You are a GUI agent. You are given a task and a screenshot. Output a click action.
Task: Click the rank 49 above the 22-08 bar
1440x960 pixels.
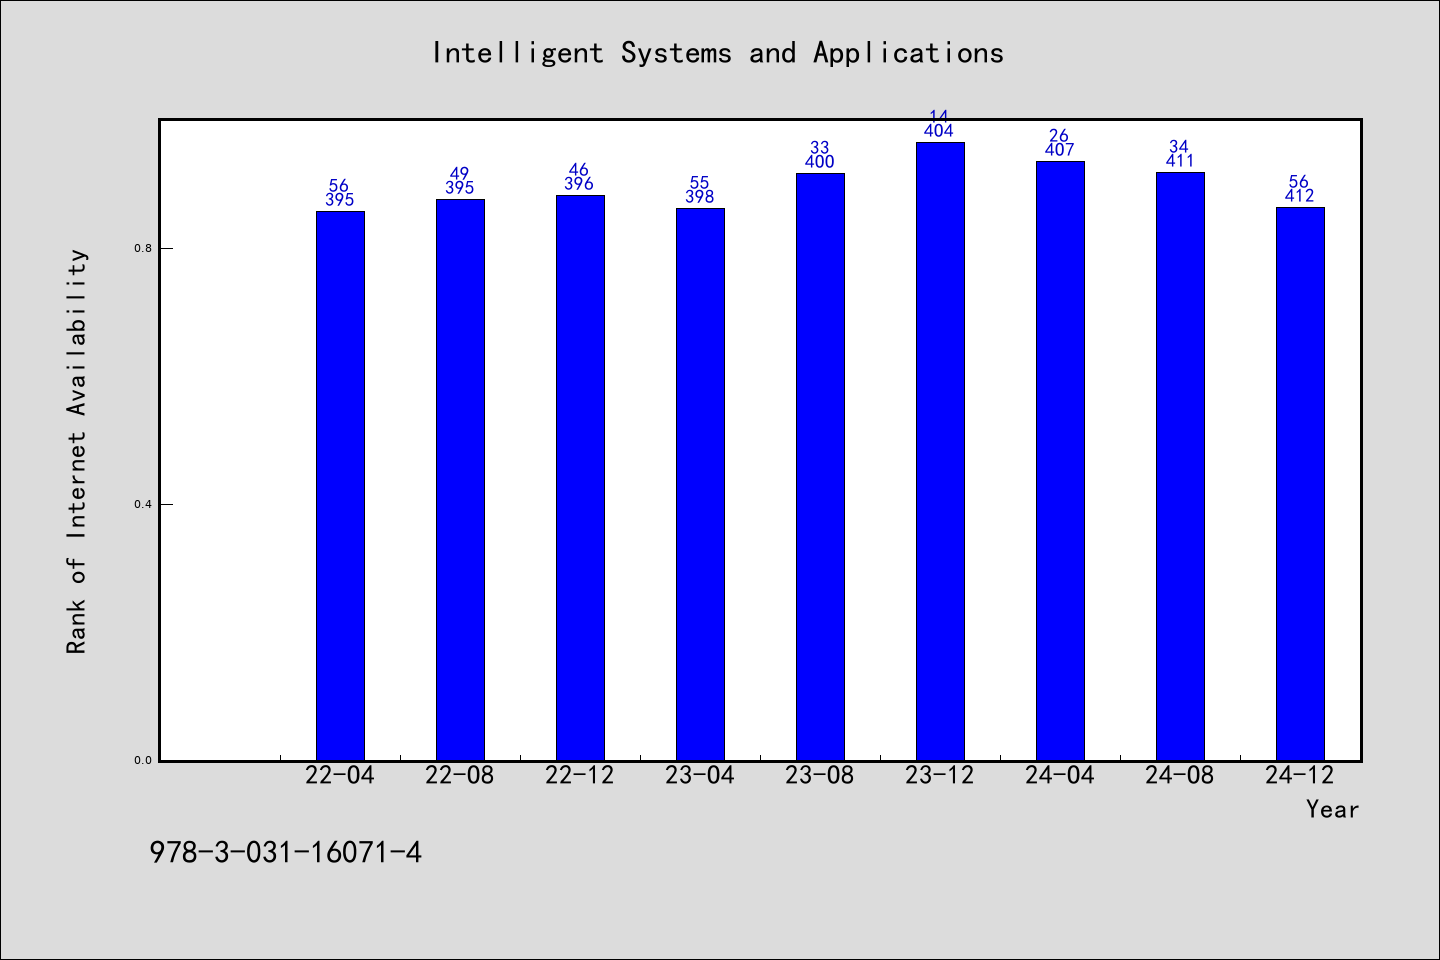[x=459, y=174]
